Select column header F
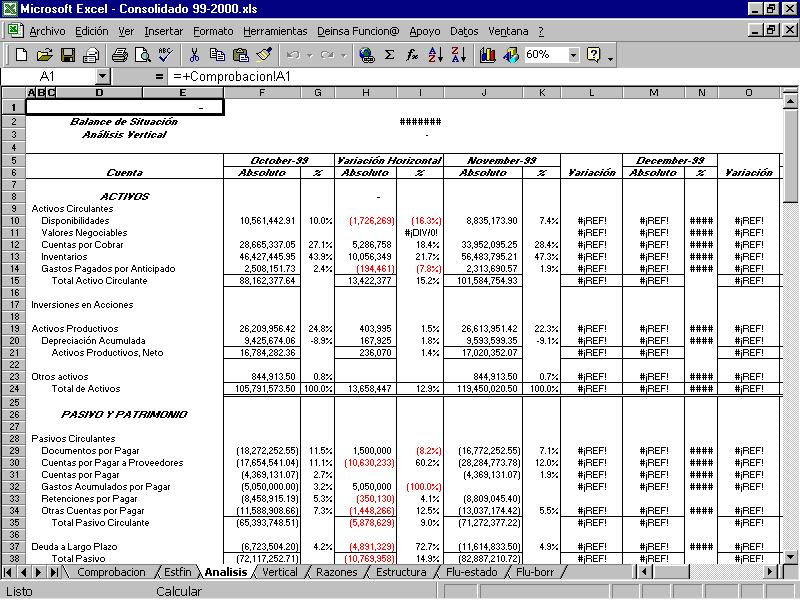800x600 pixels. point(262,92)
